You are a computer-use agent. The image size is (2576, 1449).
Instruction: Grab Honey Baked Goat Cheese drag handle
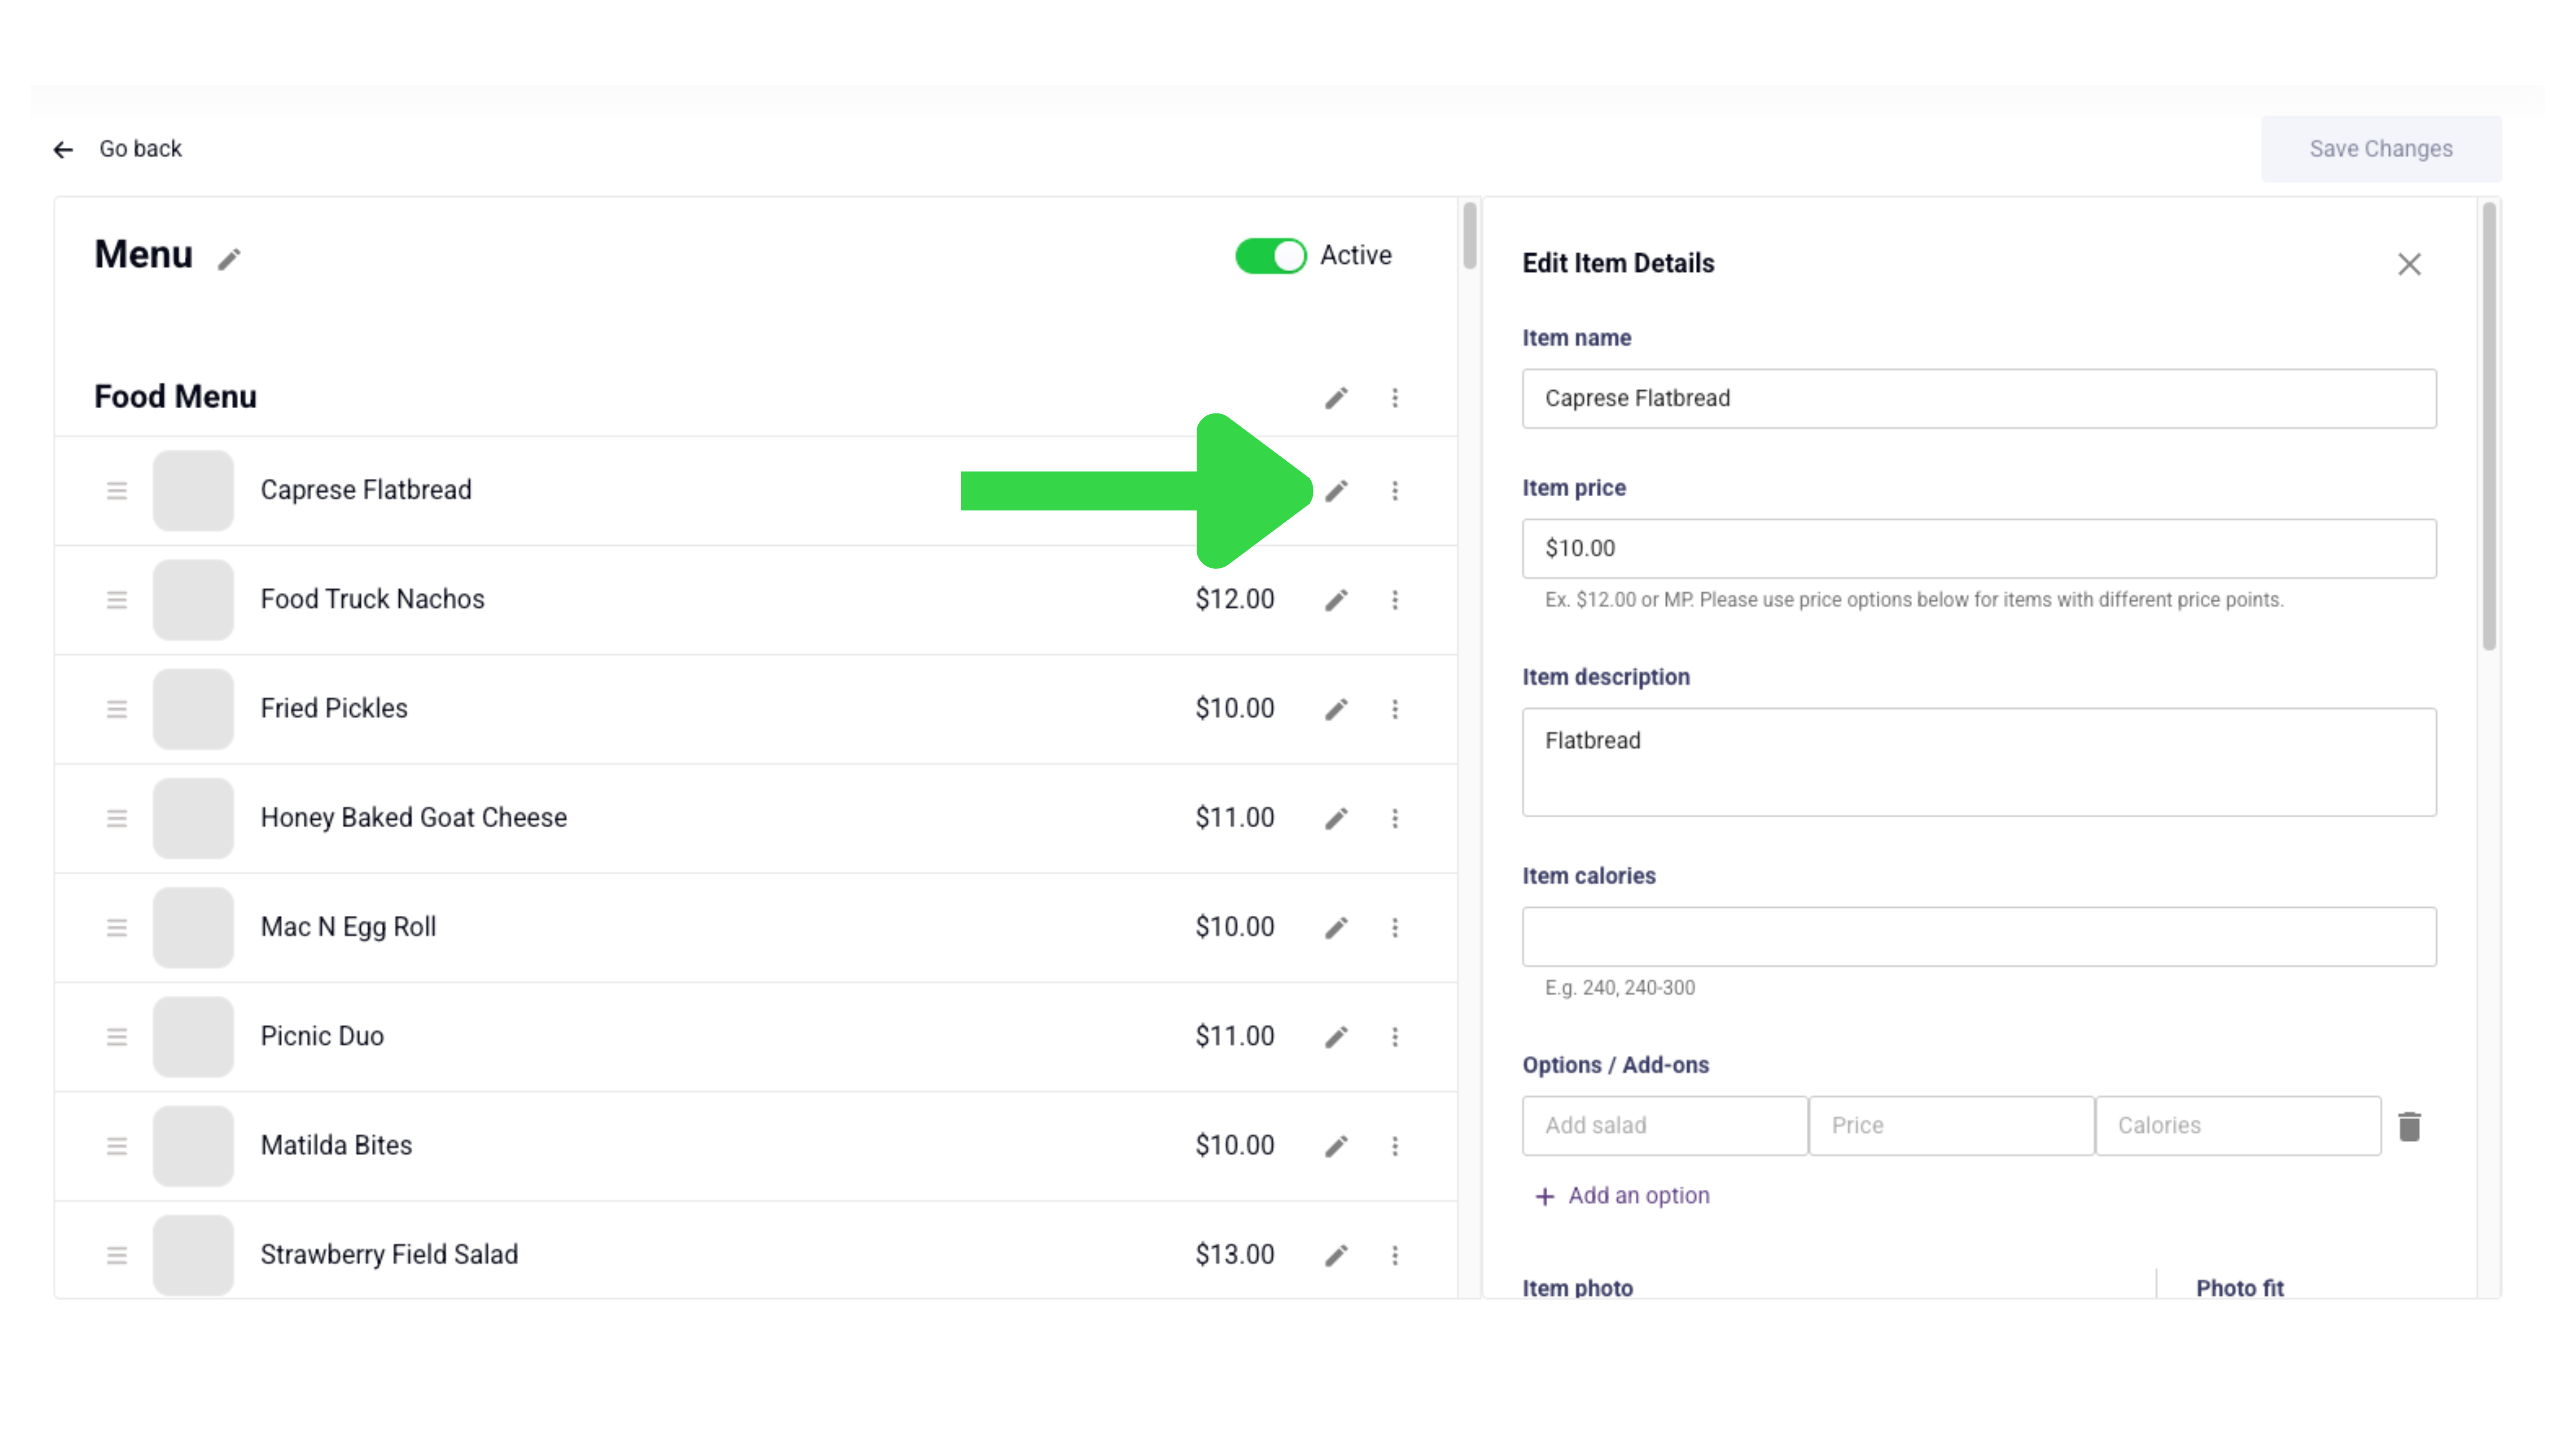click(x=117, y=819)
